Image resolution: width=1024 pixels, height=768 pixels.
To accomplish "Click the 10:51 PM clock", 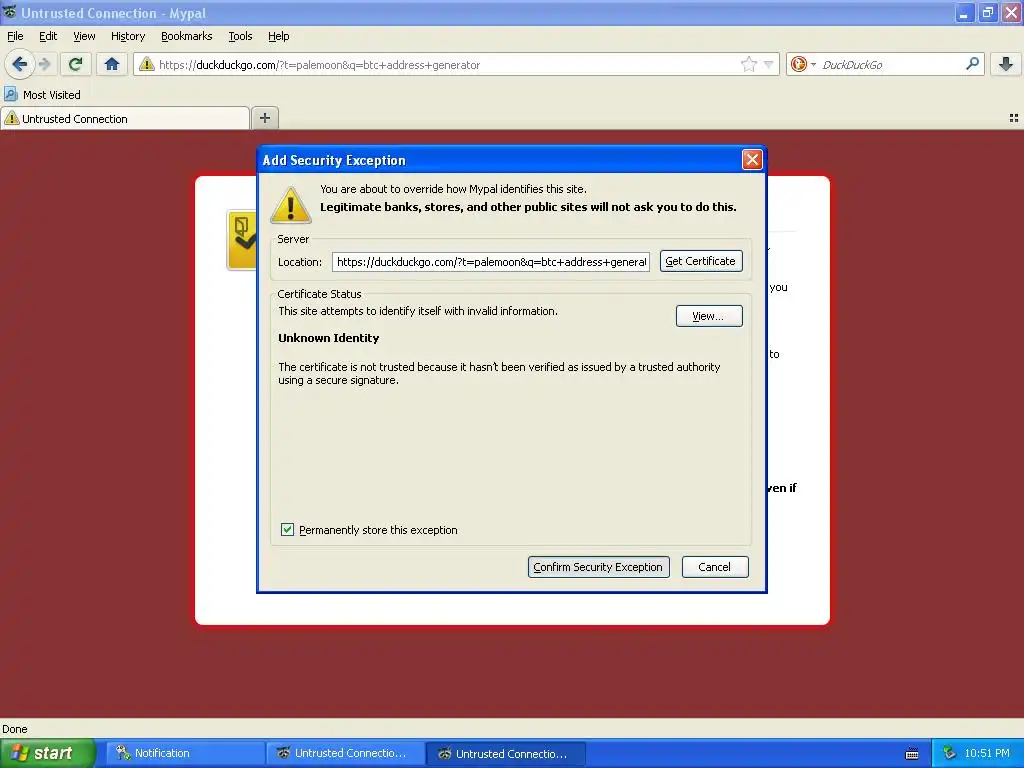I will point(987,754).
